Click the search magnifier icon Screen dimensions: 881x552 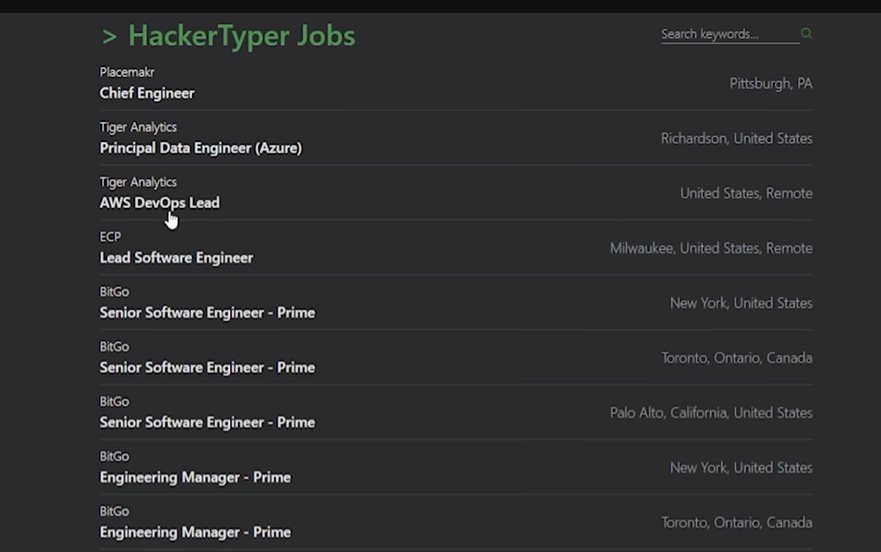coord(806,34)
